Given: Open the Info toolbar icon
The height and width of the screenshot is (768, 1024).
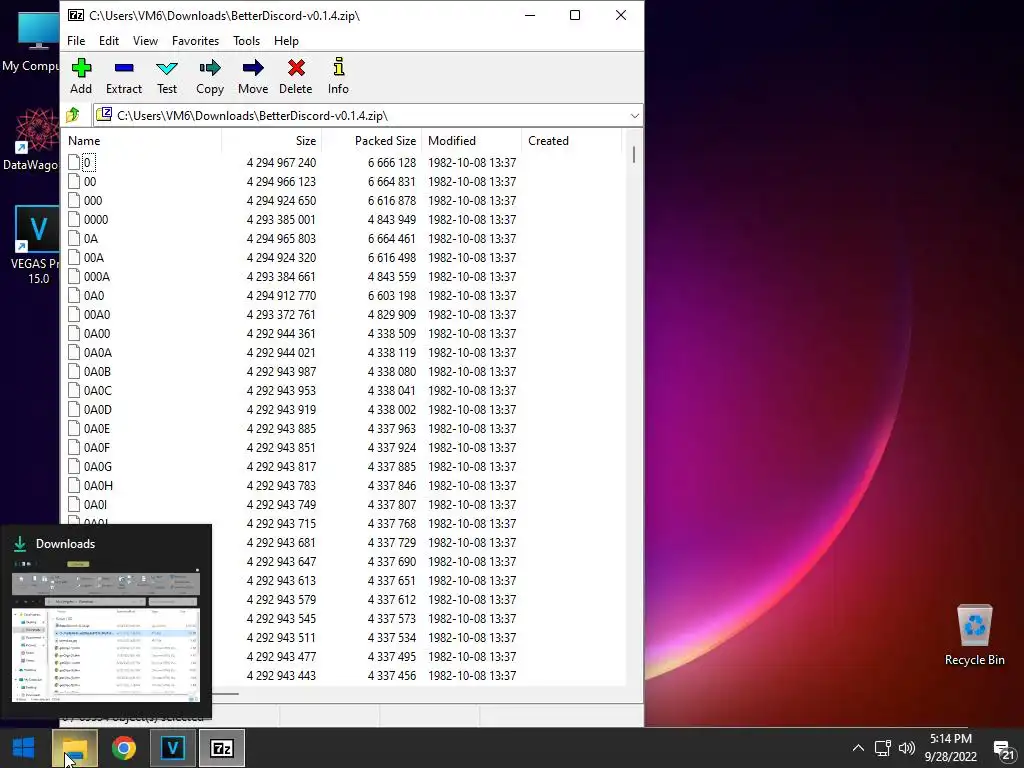Looking at the screenshot, I should [338, 76].
